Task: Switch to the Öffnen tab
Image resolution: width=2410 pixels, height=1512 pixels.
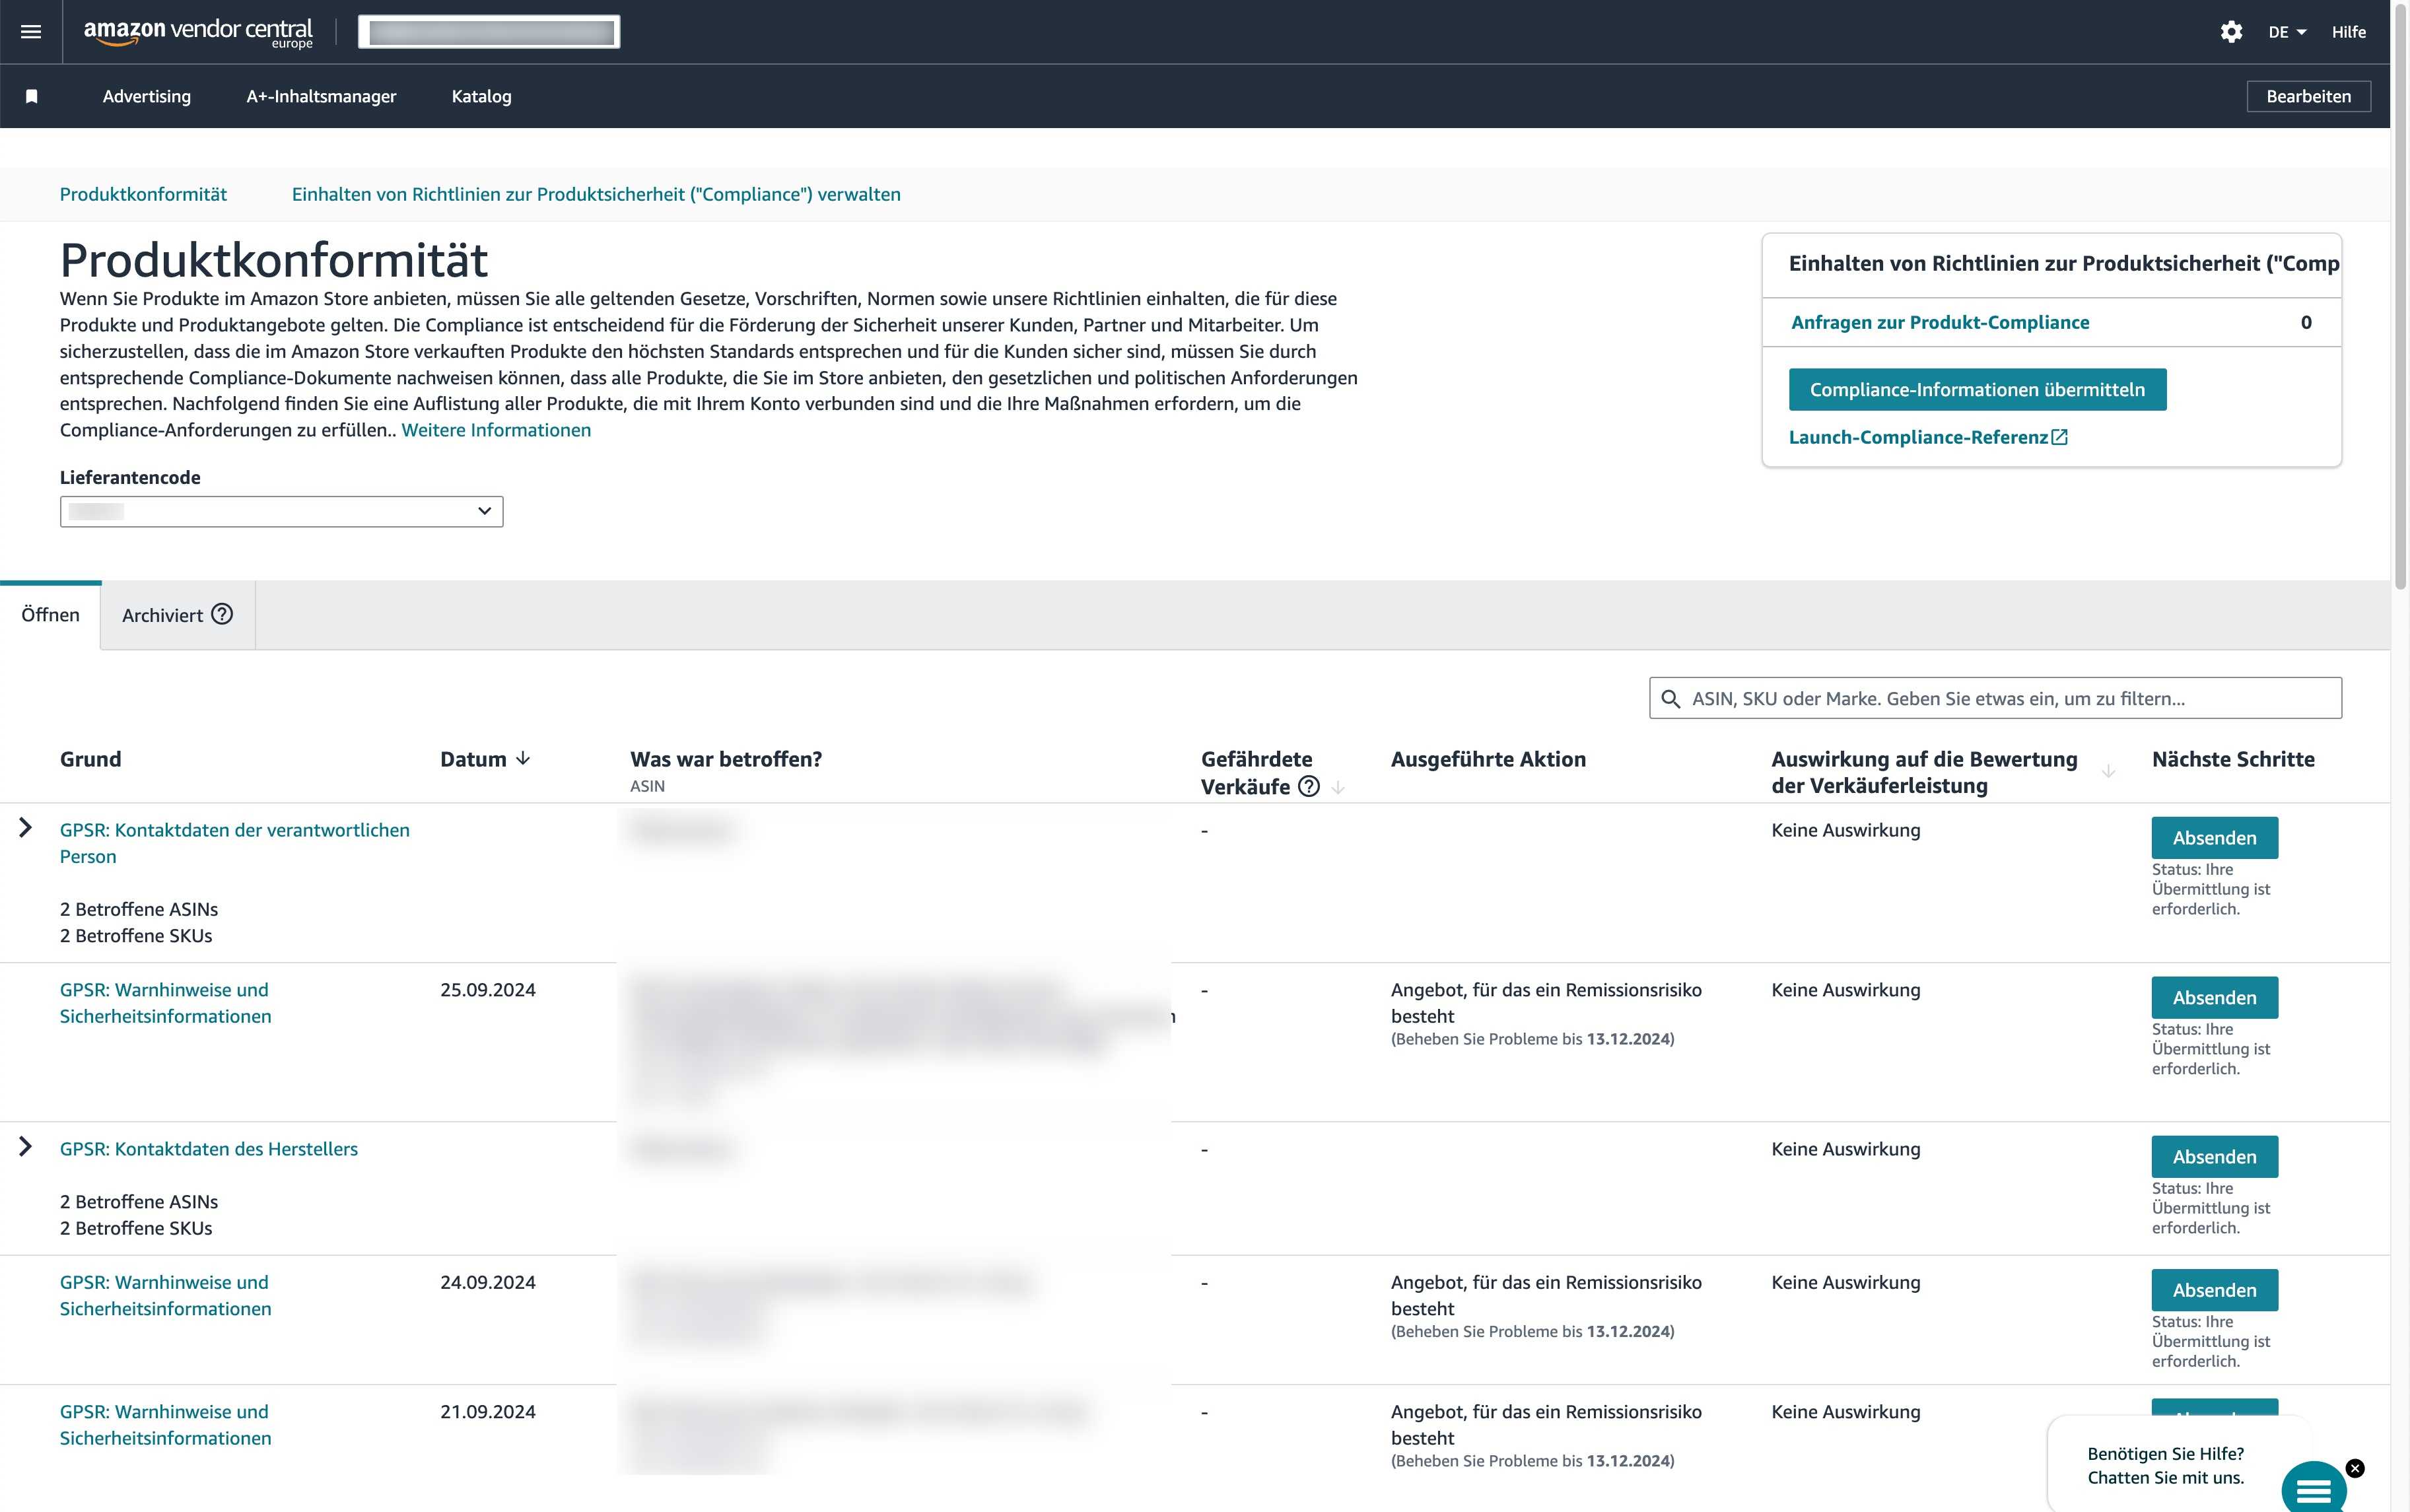Action: point(50,615)
